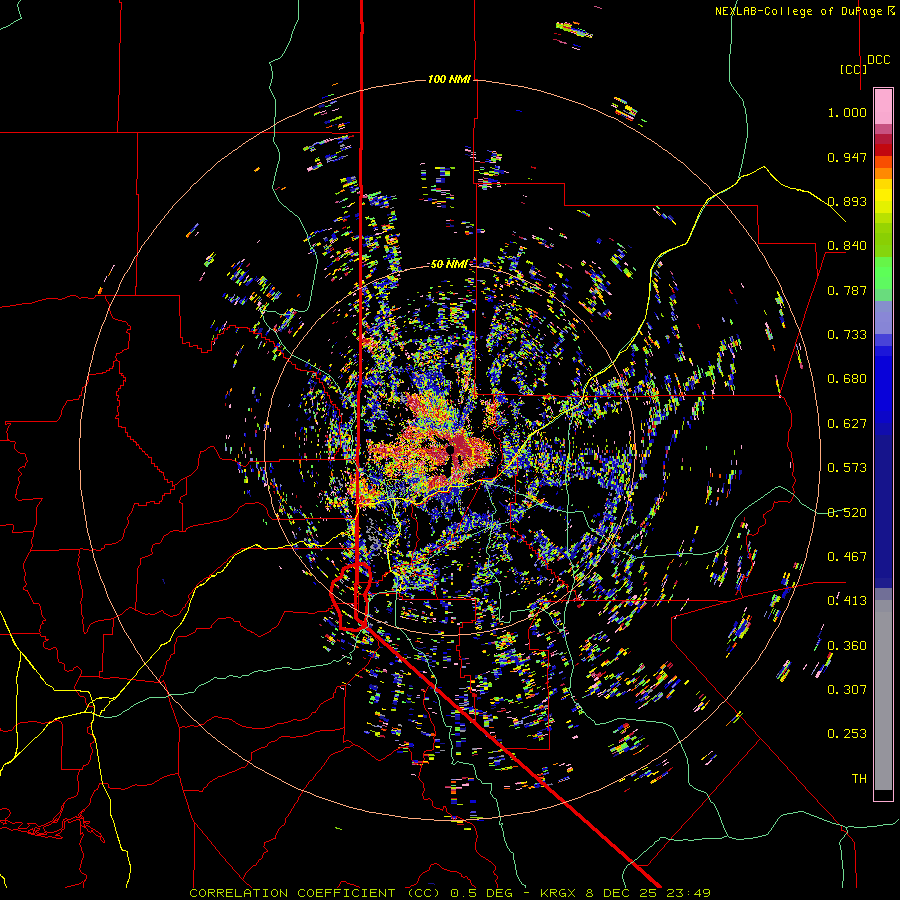The width and height of the screenshot is (900, 900).
Task: Click the 0.467 scale value
Action: 847,557
